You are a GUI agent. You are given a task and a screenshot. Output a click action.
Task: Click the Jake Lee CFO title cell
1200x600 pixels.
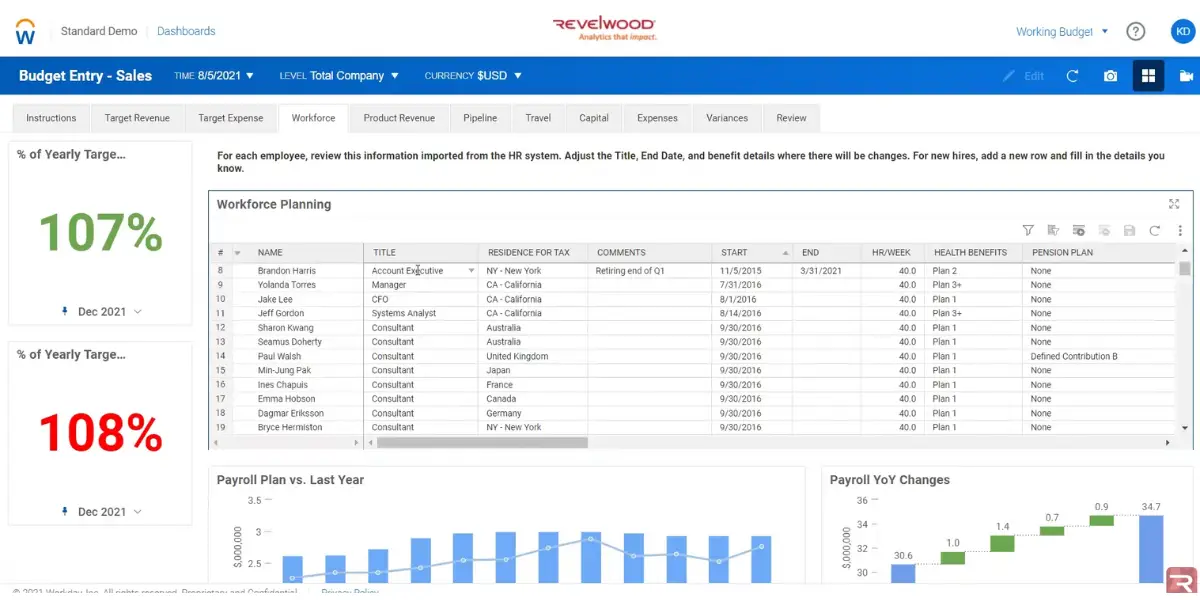[421, 299]
